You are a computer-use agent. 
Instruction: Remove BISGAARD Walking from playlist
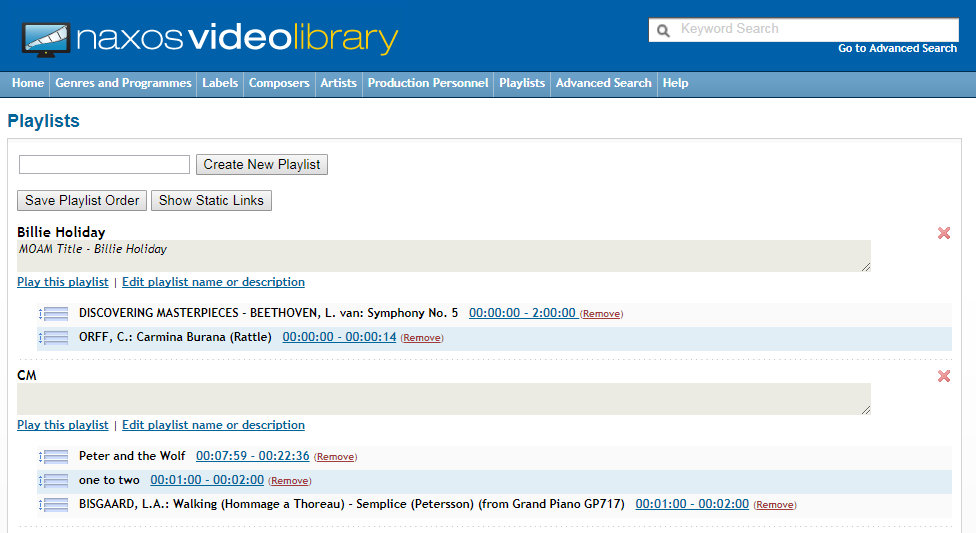coord(774,505)
